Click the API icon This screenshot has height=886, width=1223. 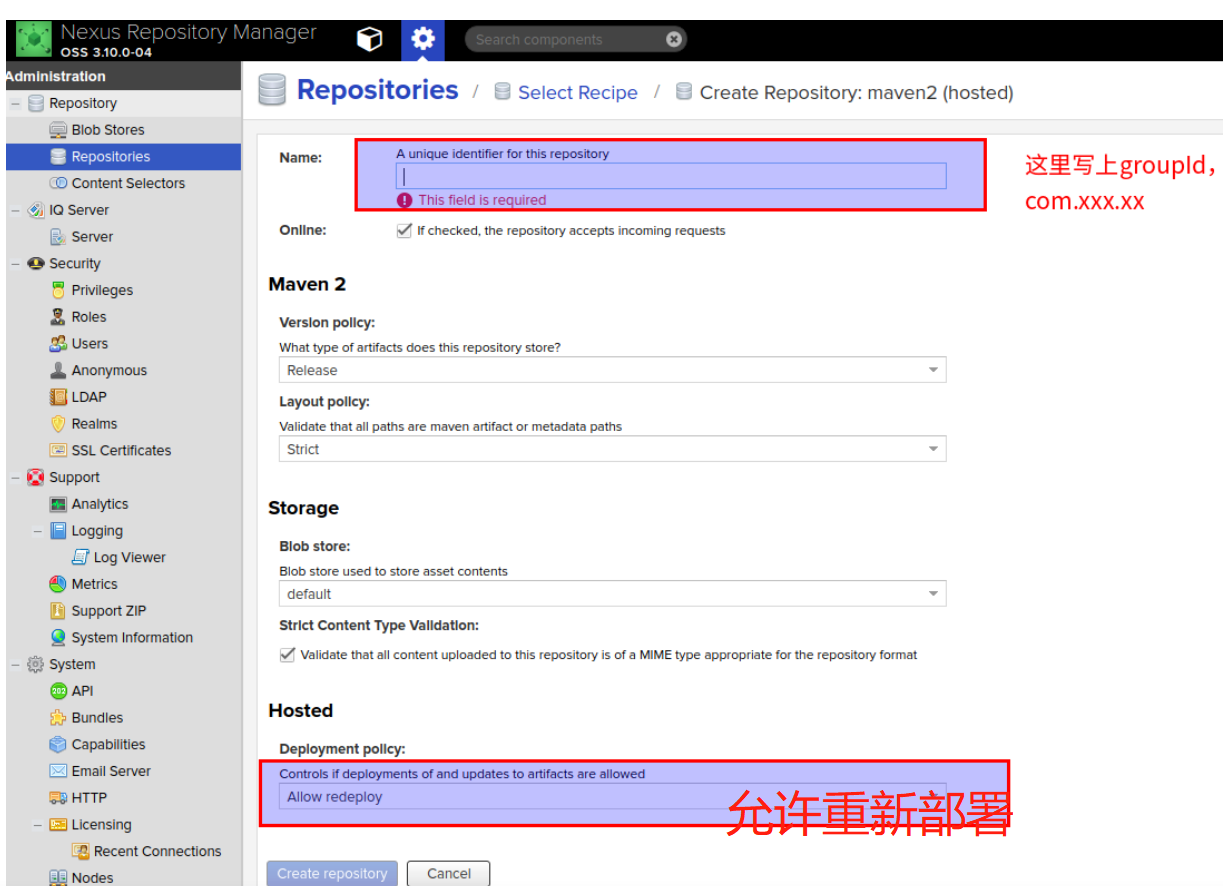pos(58,691)
